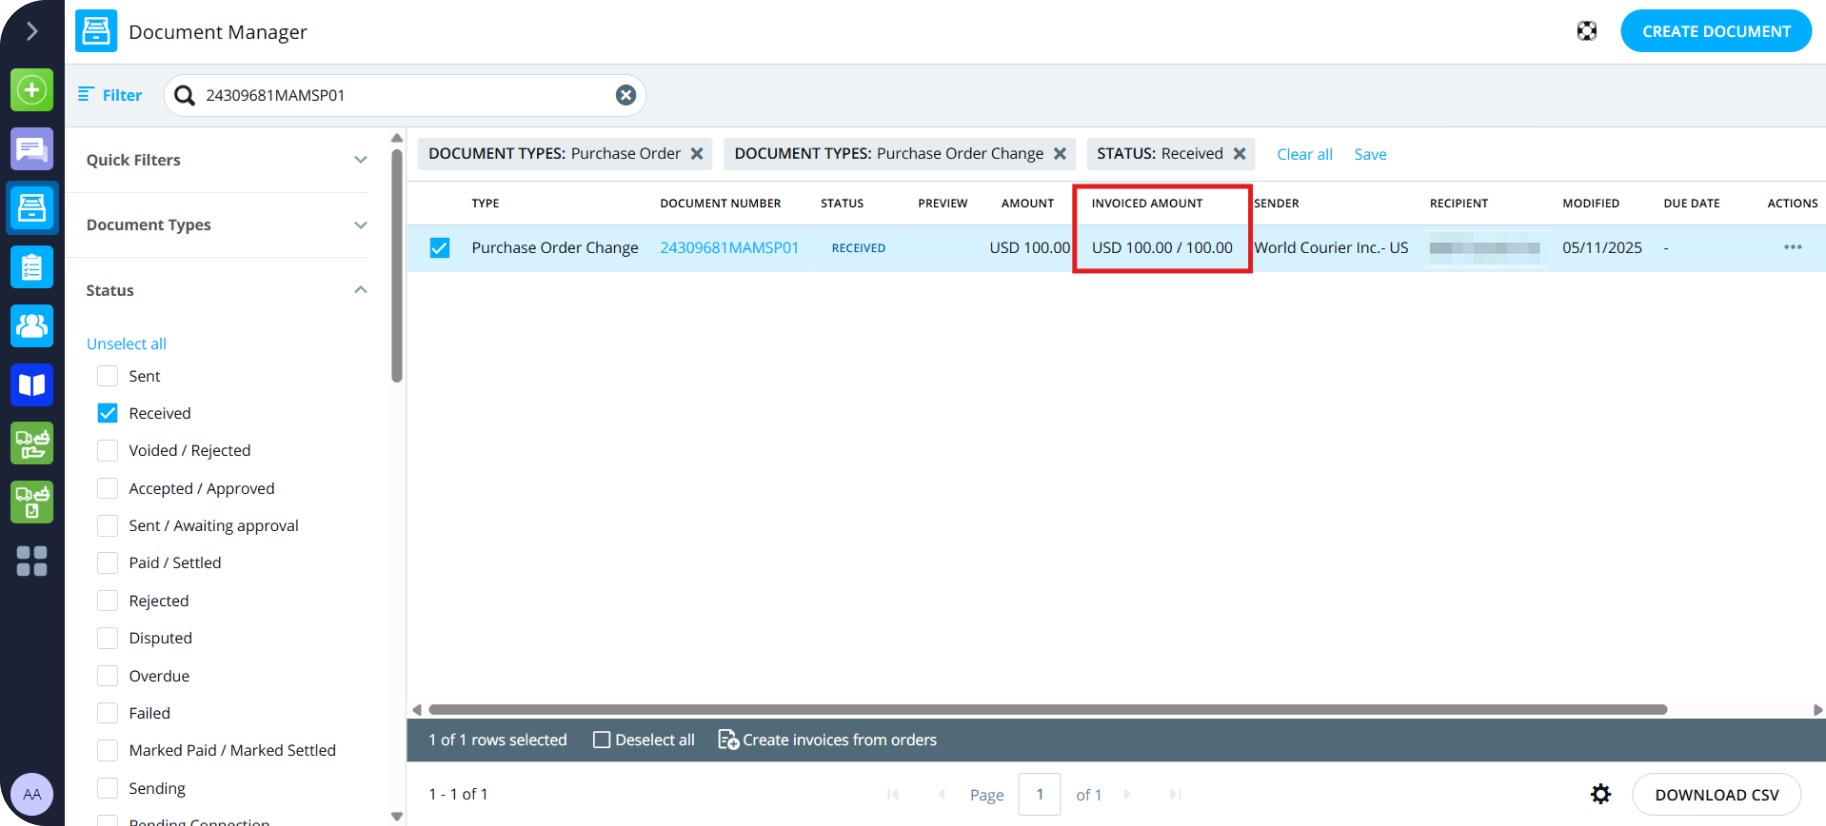This screenshot has height=826, width=1826.
Task: Sort by the Modified column header
Action: 1590,203
